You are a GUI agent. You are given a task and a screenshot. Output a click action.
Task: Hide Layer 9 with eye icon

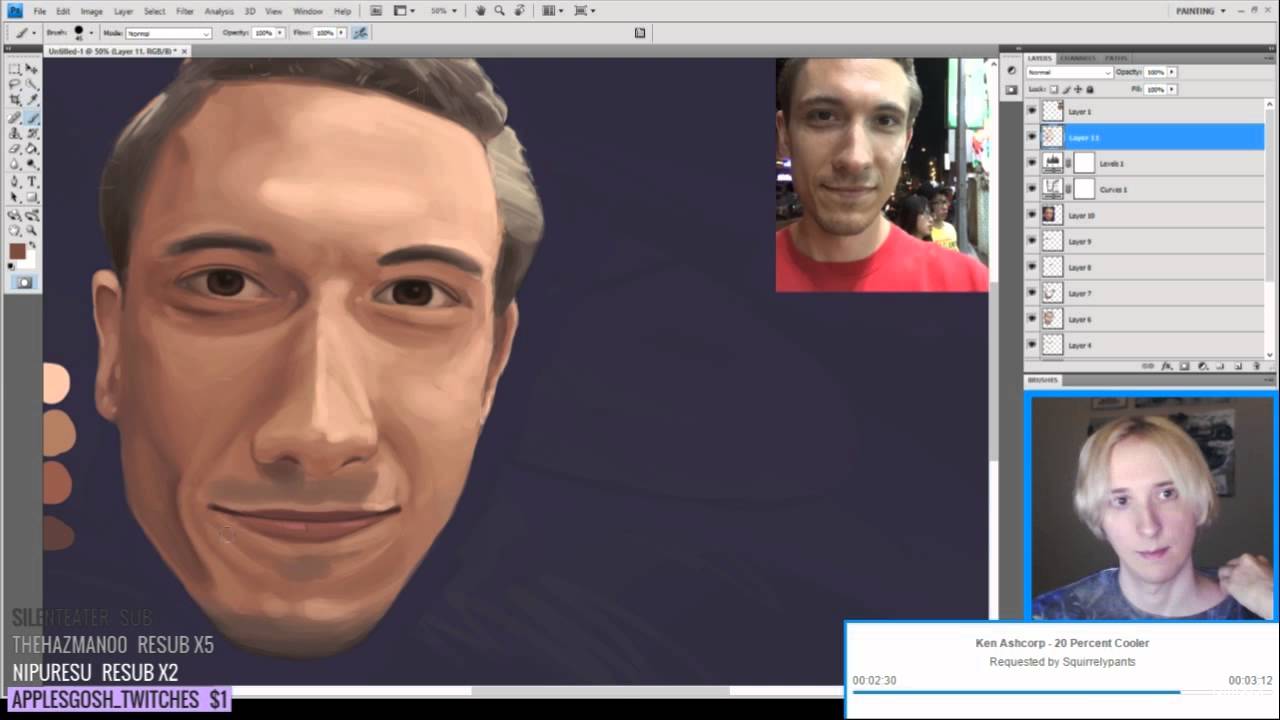(x=1032, y=241)
